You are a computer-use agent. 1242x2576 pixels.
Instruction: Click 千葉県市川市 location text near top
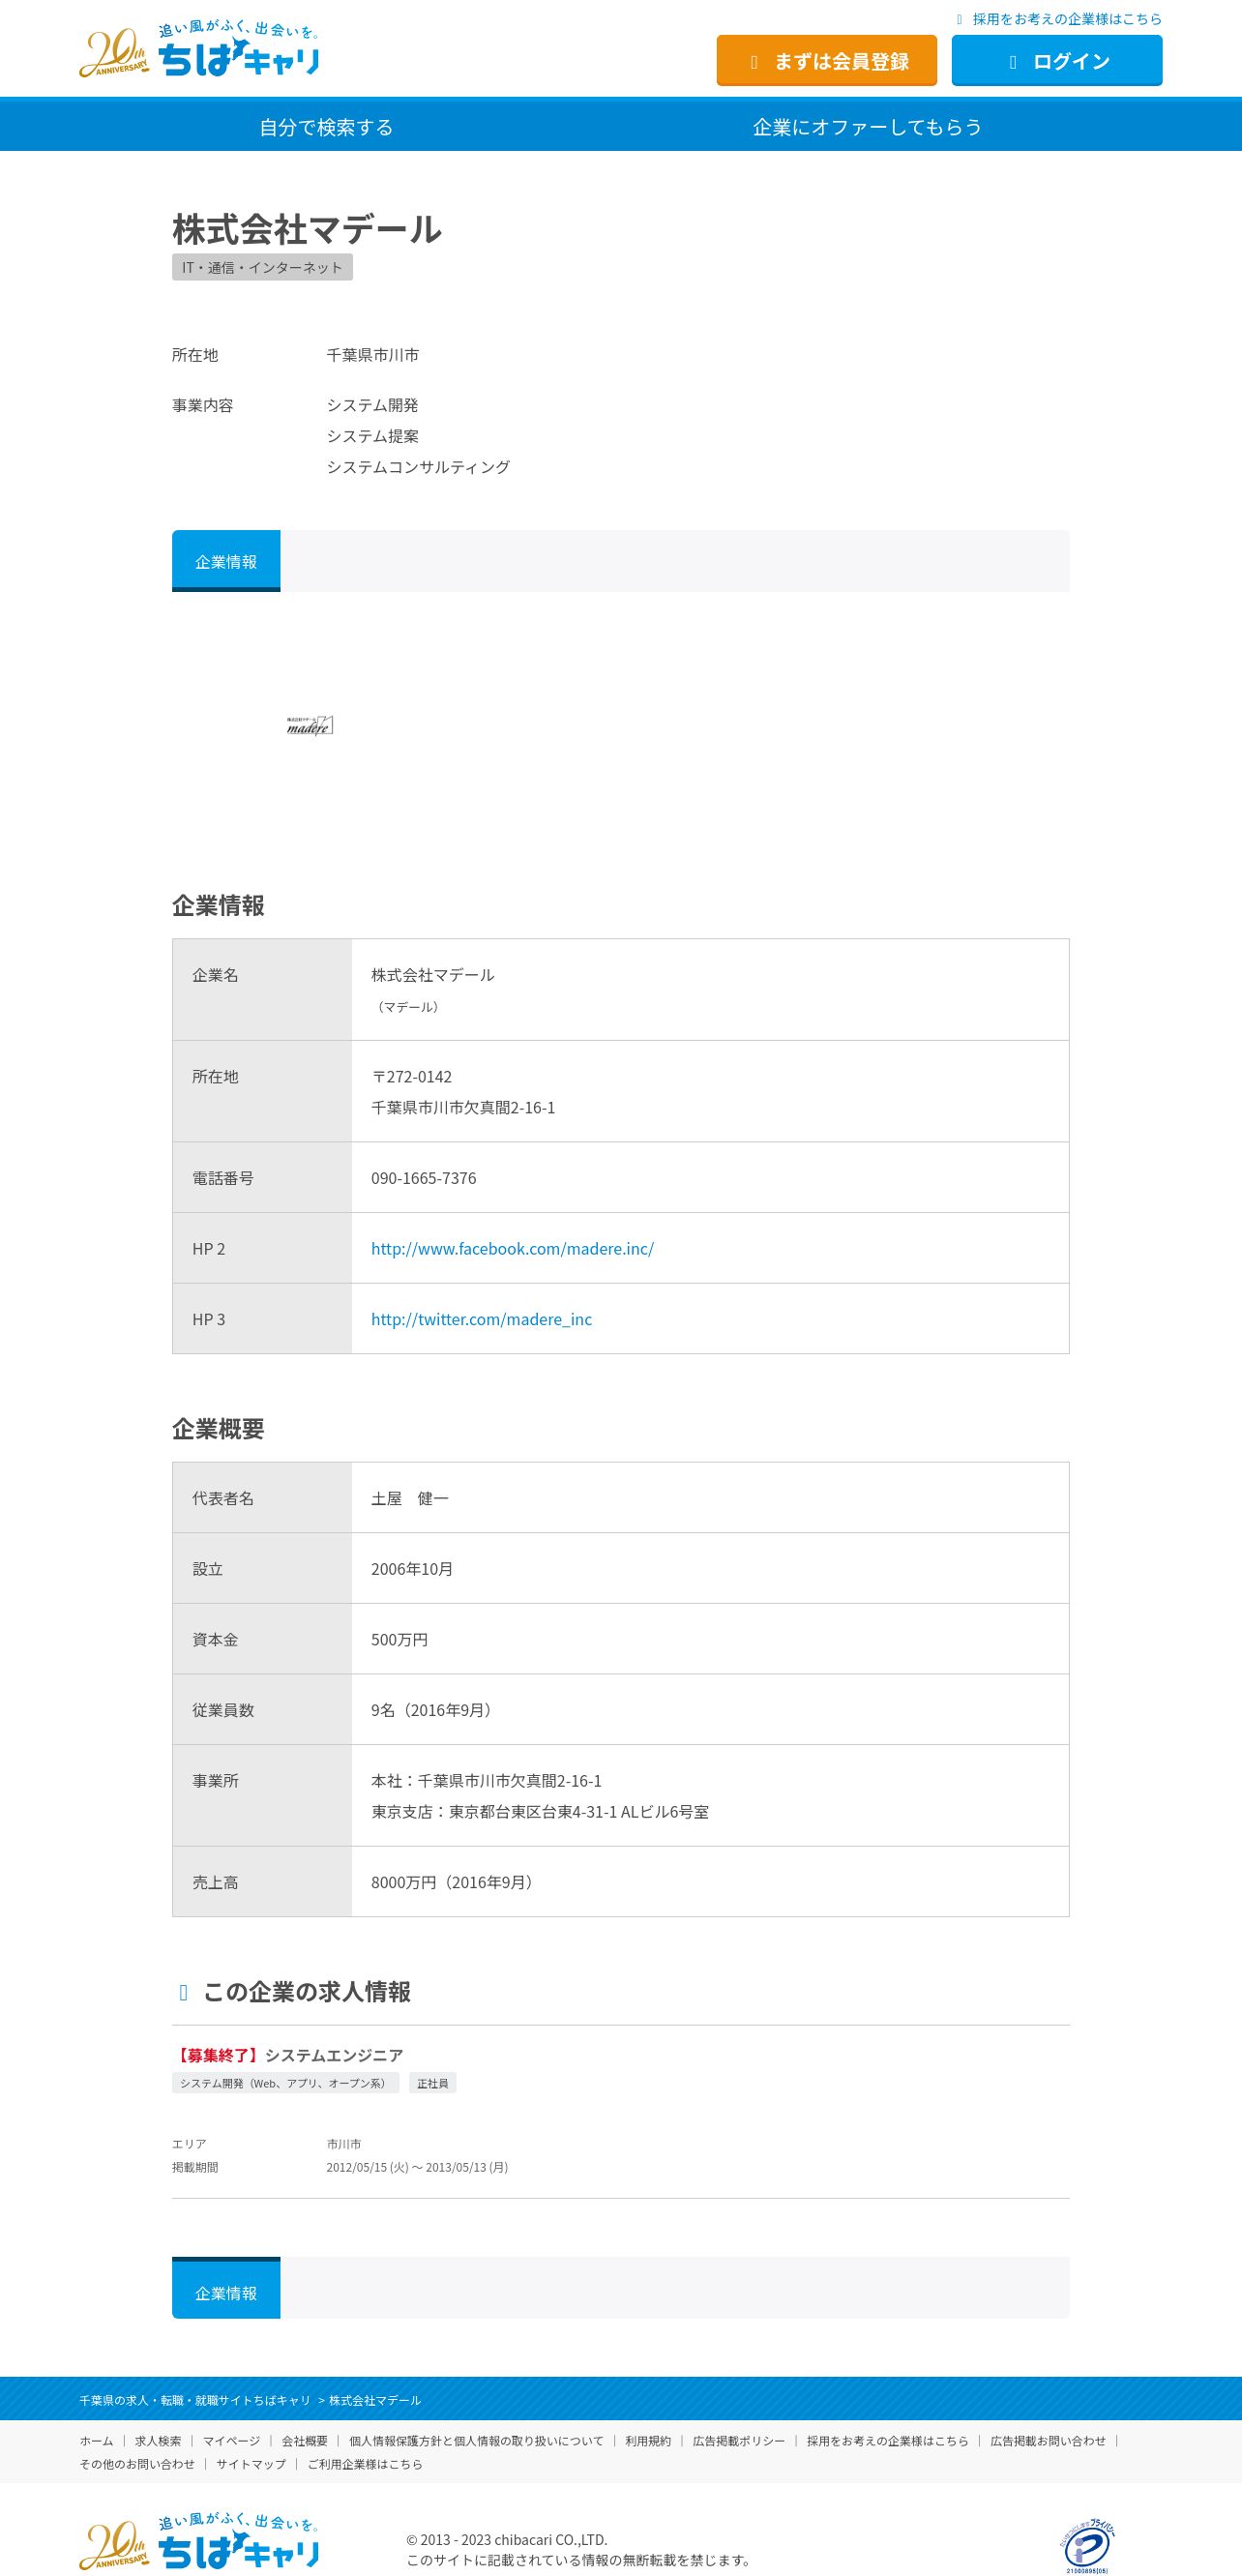click(372, 355)
